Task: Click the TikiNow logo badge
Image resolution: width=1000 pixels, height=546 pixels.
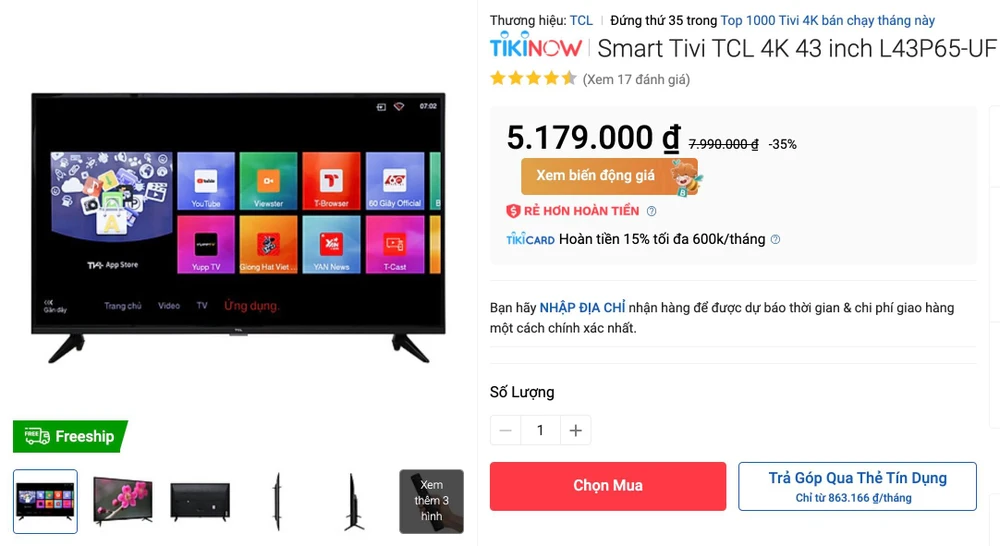Action: click(x=536, y=46)
